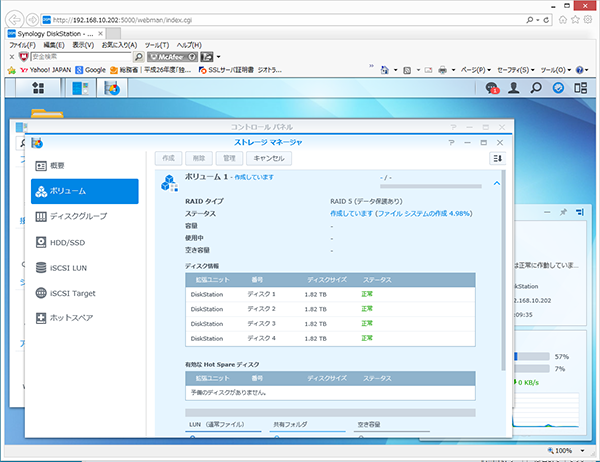Select iSCSI Target in the sidebar
This screenshot has width=600, height=462.
84,293
